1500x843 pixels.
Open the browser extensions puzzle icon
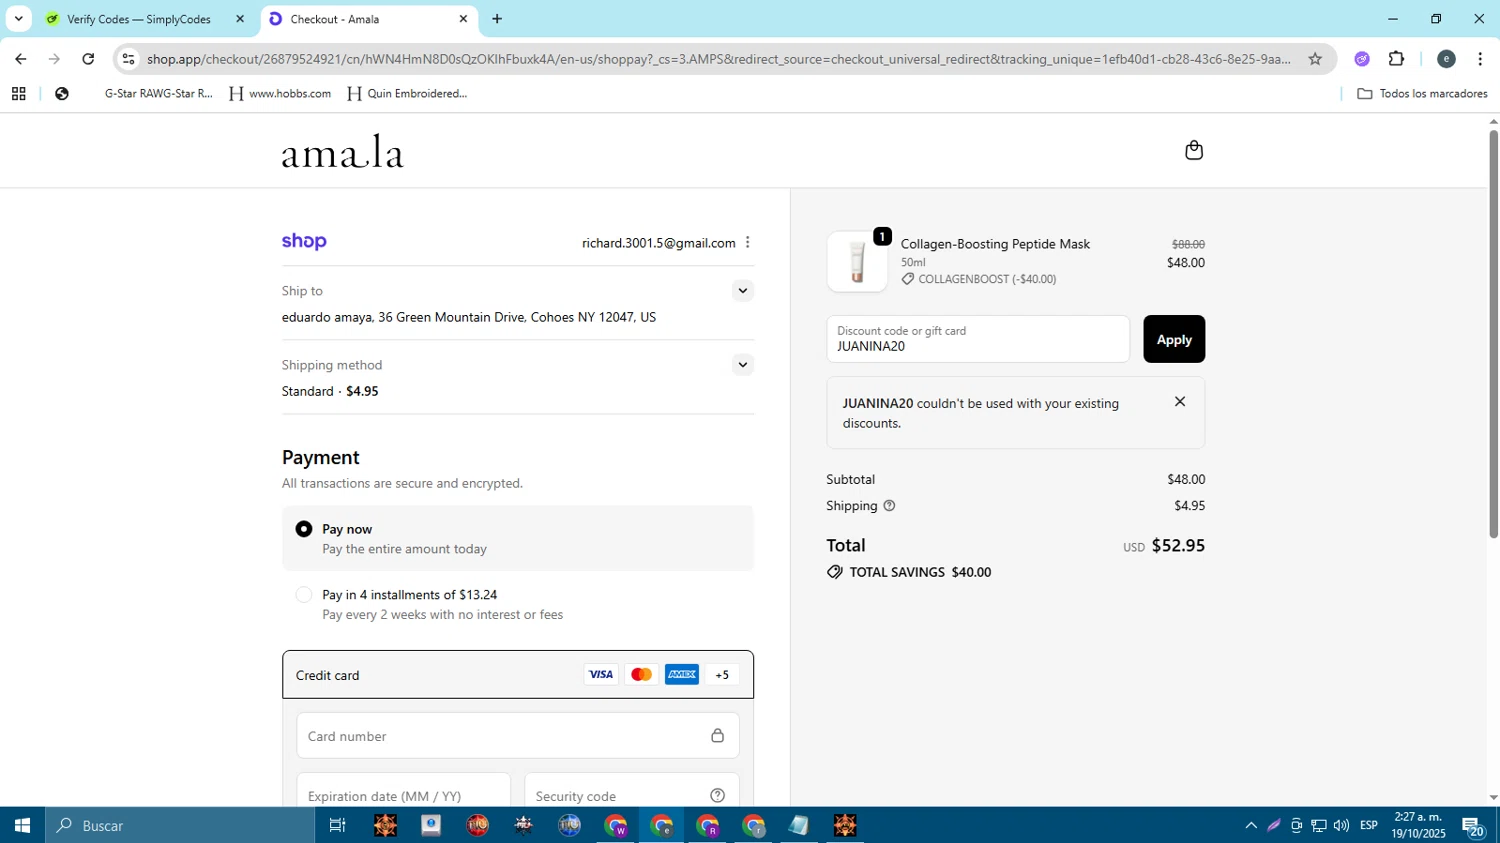[x=1397, y=59]
